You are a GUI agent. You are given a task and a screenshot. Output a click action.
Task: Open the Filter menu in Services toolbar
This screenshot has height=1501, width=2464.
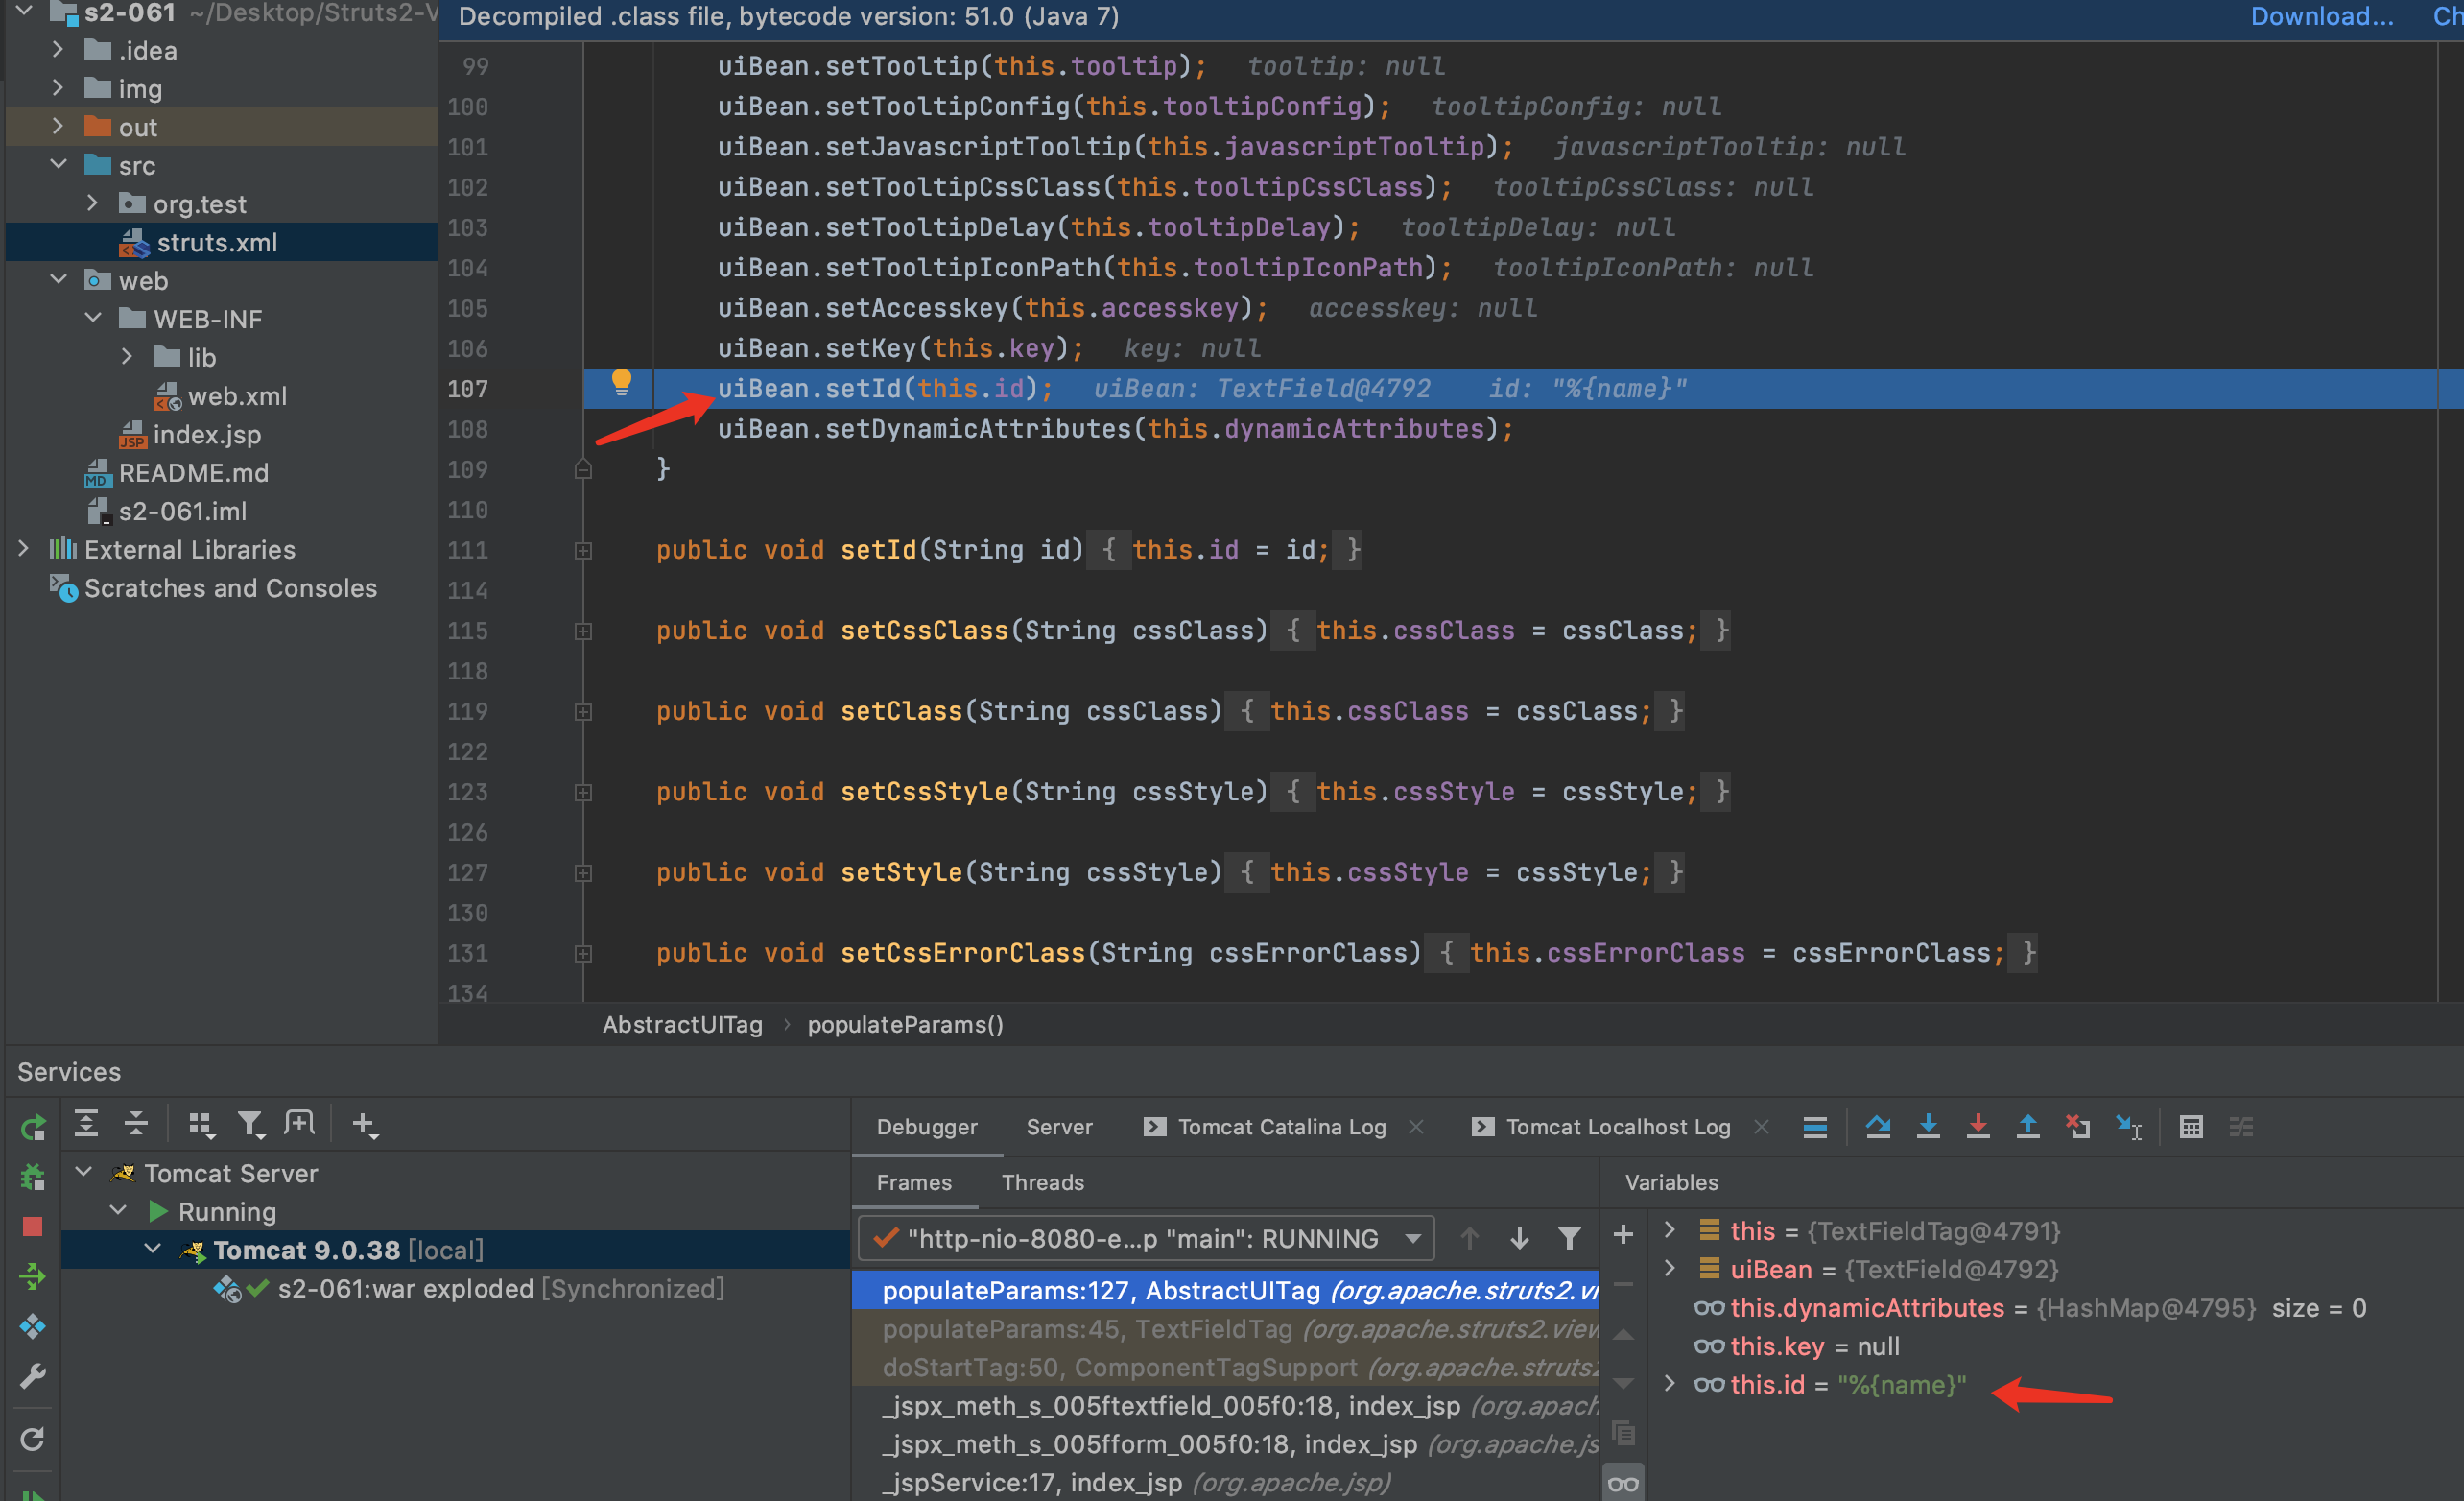coord(250,1125)
